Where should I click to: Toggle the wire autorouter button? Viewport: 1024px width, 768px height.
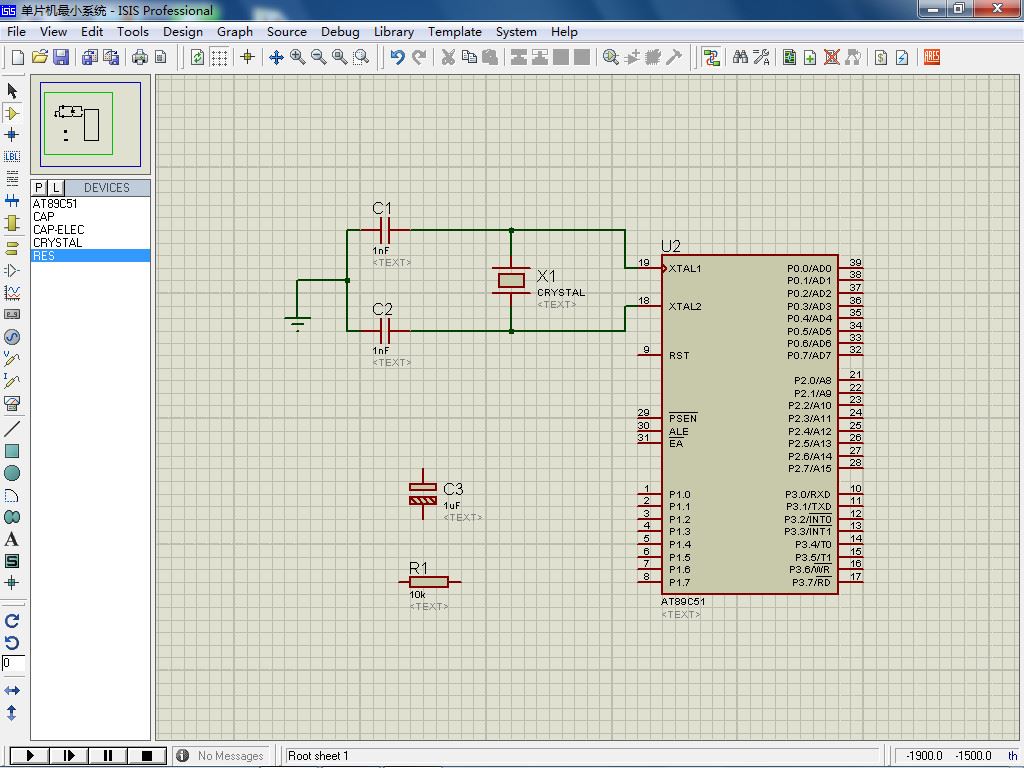(711, 57)
